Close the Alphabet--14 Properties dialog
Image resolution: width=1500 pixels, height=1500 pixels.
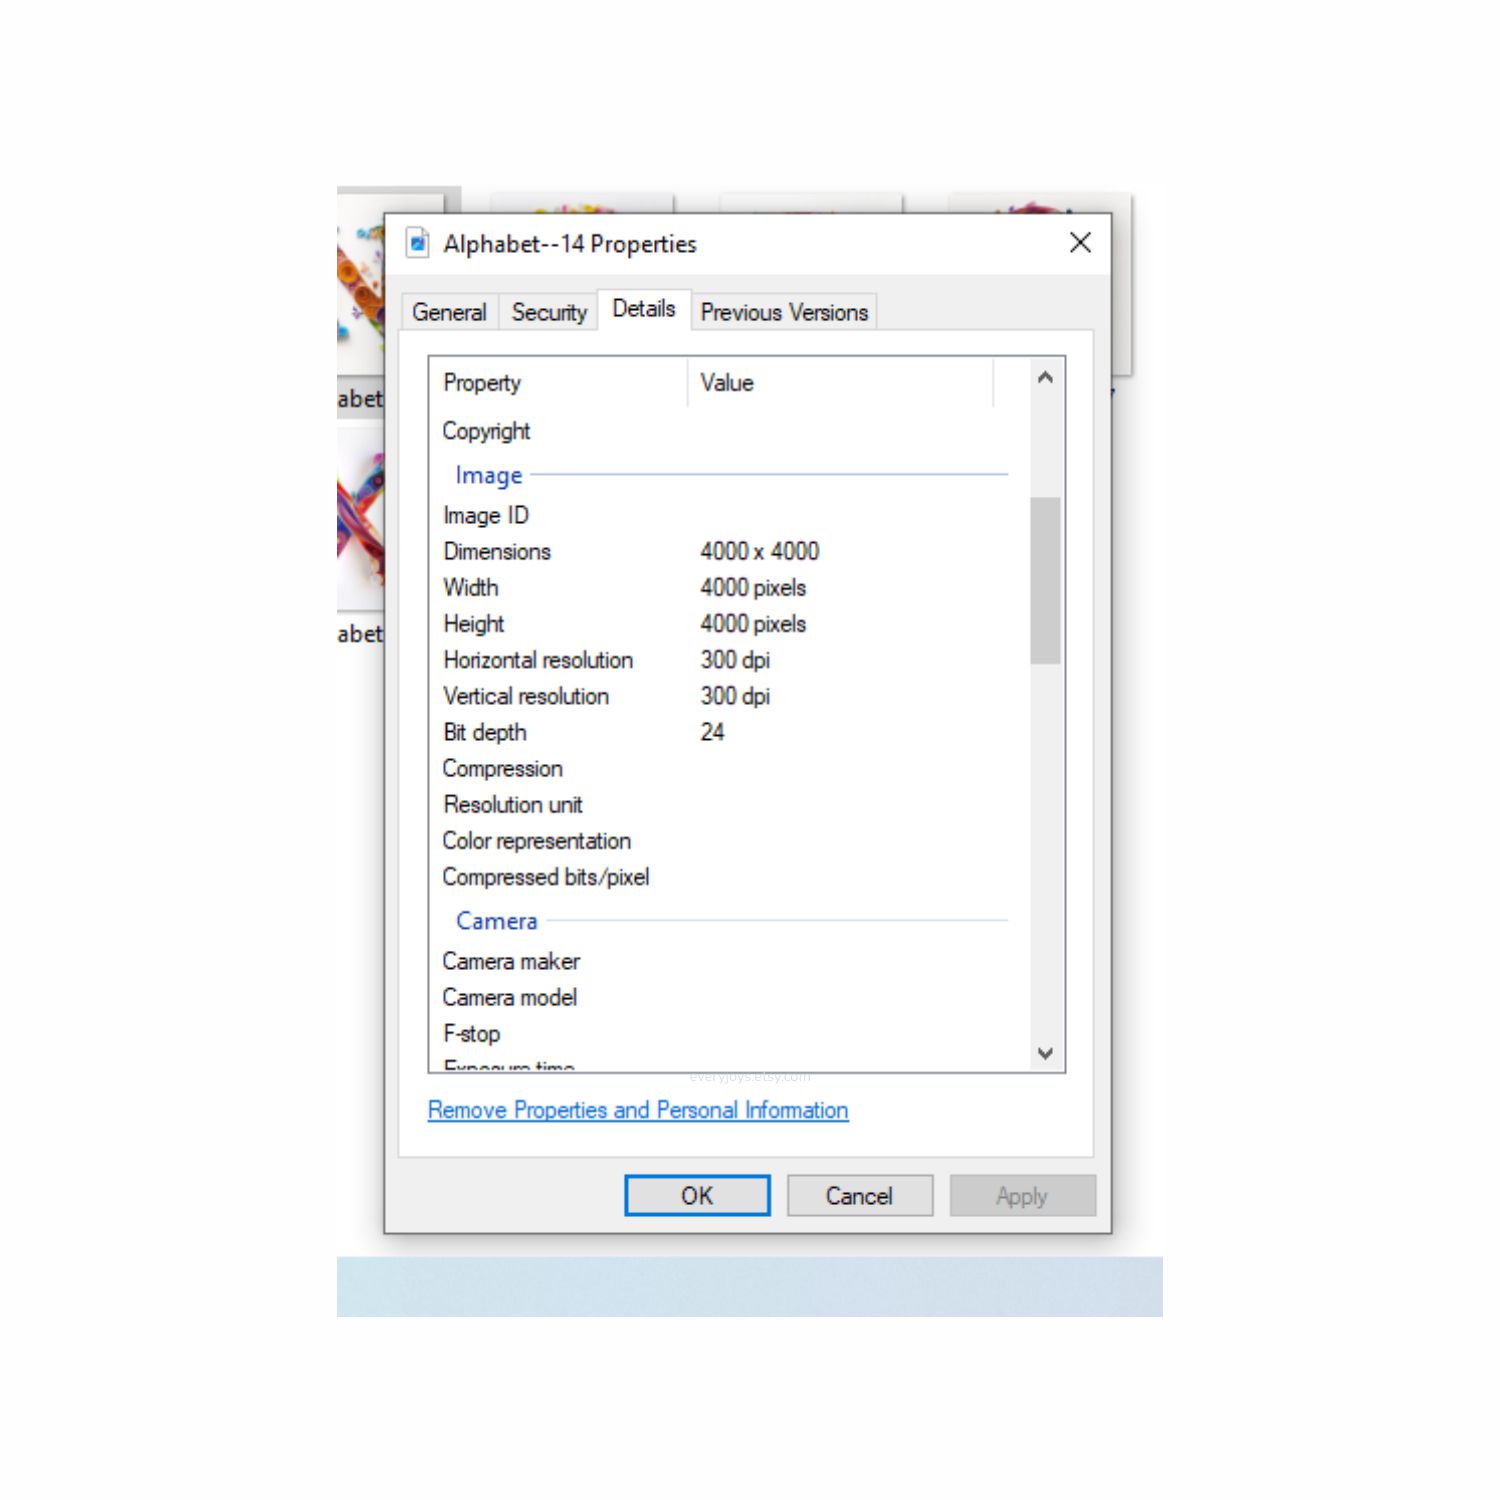[1080, 242]
